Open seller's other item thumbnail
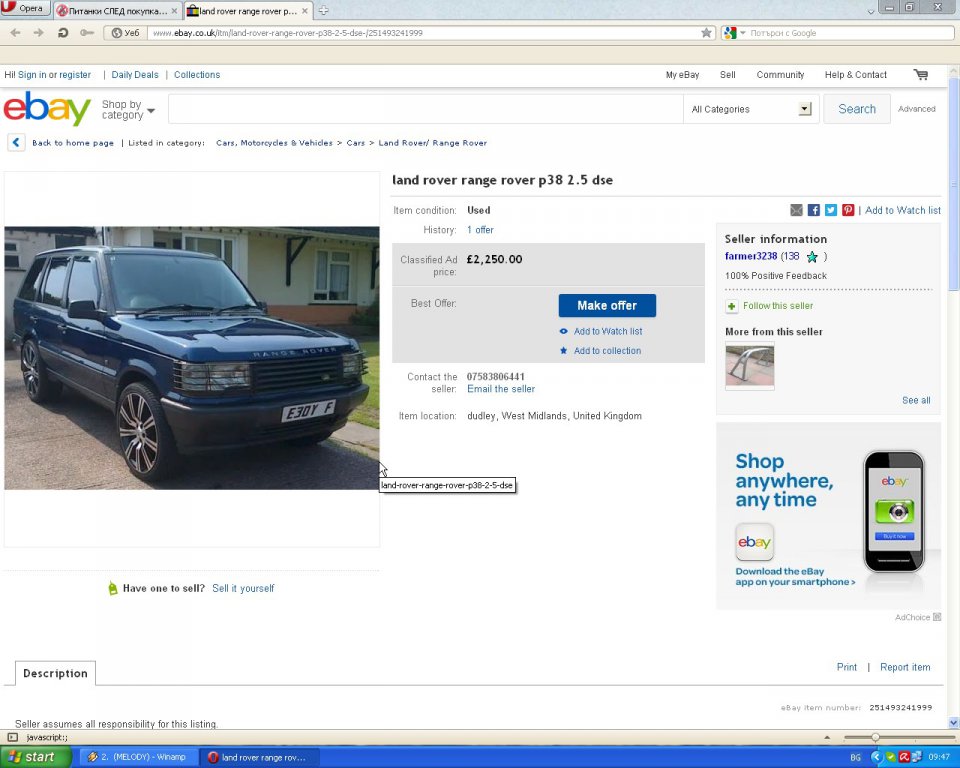Image resolution: width=960 pixels, height=768 pixels. (x=749, y=366)
